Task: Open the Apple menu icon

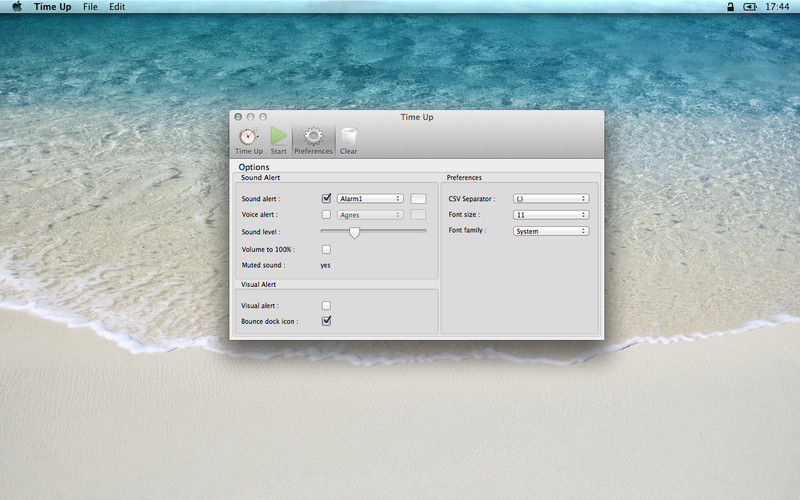Action: (x=17, y=7)
